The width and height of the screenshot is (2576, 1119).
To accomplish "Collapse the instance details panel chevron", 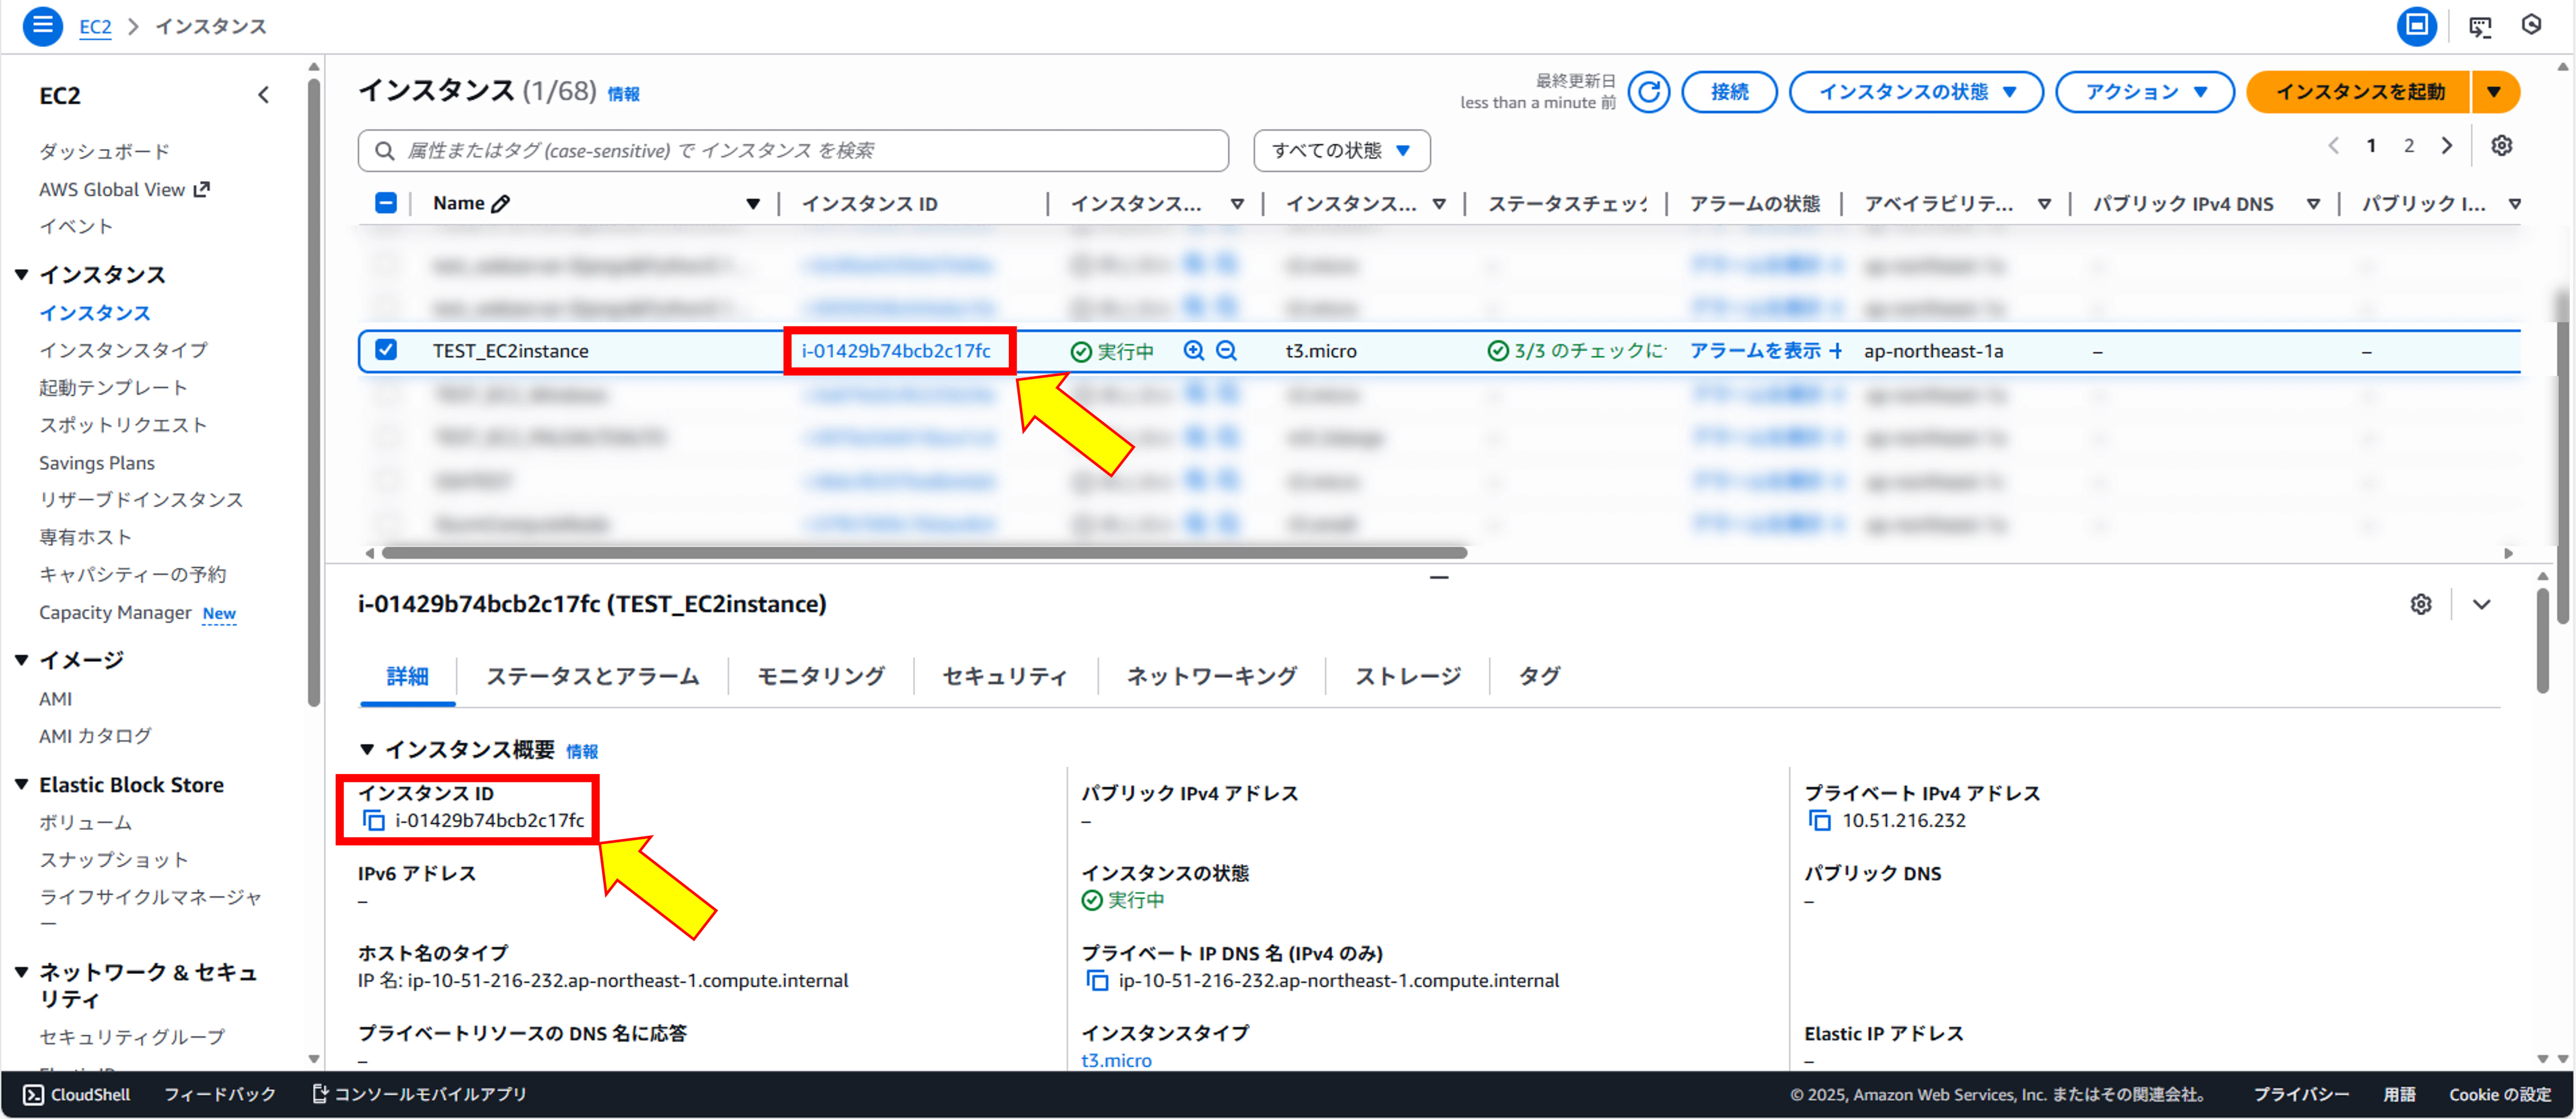I will pos(2481,604).
